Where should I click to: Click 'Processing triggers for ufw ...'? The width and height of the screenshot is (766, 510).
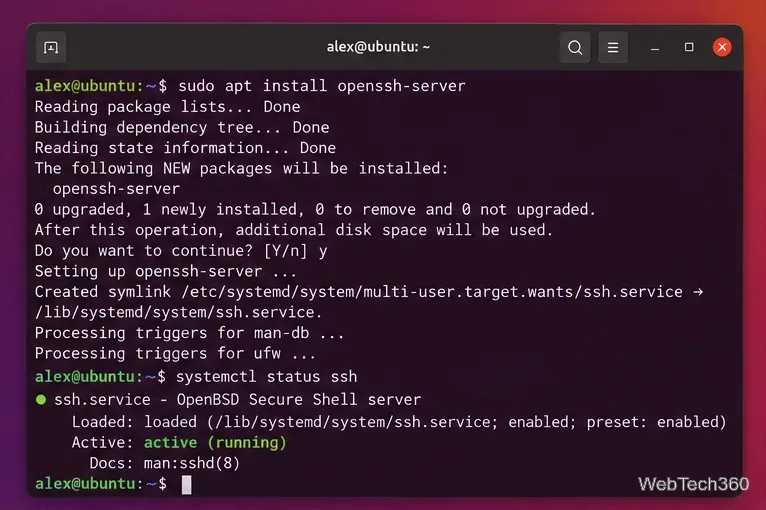click(x=175, y=353)
